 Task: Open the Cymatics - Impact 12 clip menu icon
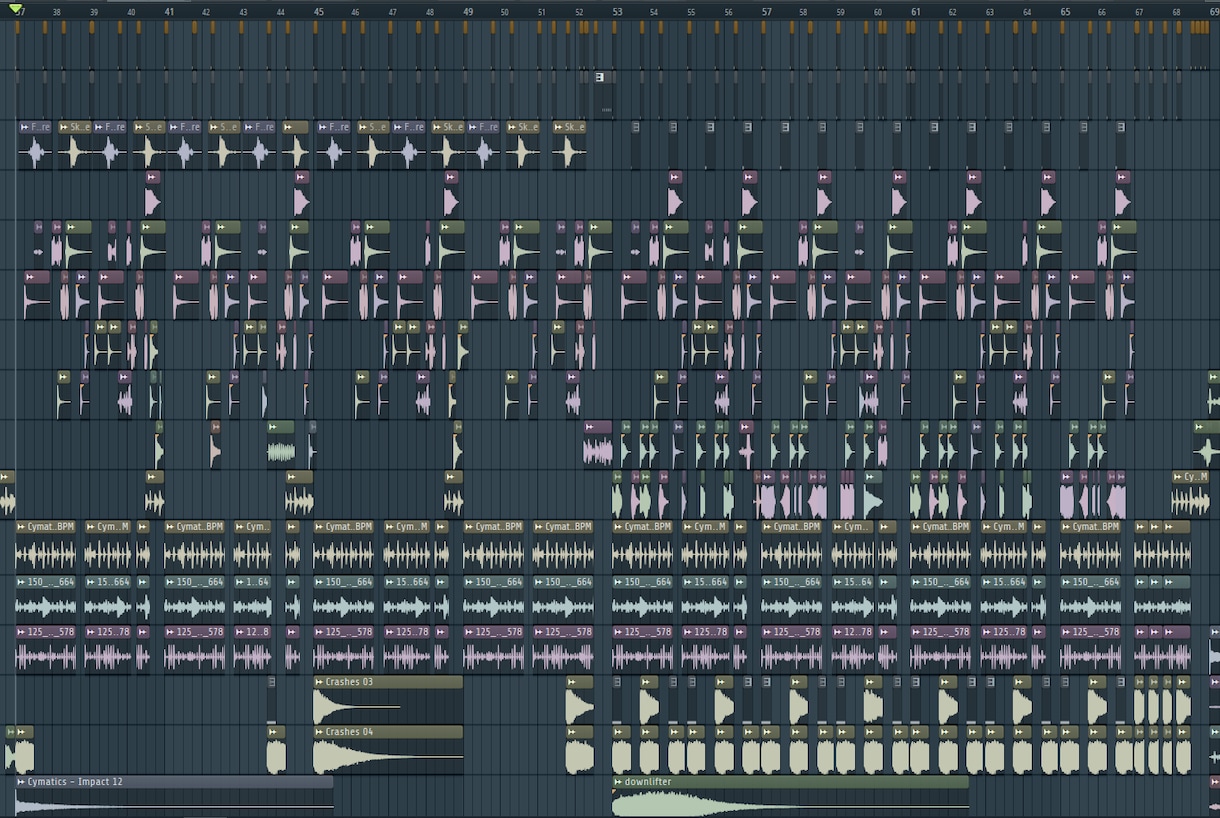point(21,782)
